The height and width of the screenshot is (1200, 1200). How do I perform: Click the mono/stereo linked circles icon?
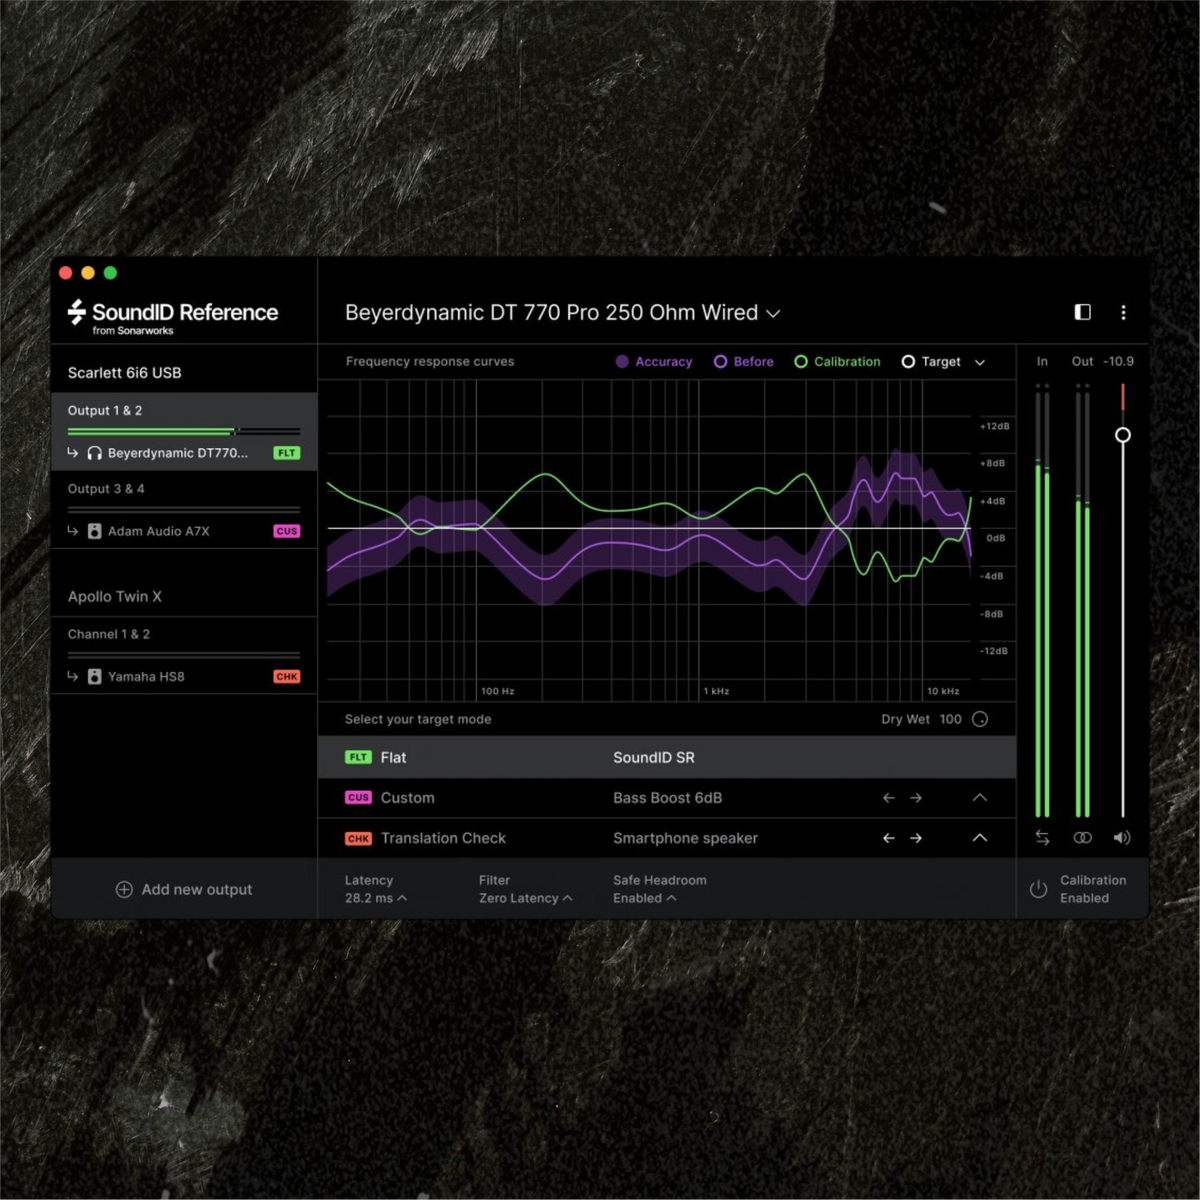tap(1082, 837)
